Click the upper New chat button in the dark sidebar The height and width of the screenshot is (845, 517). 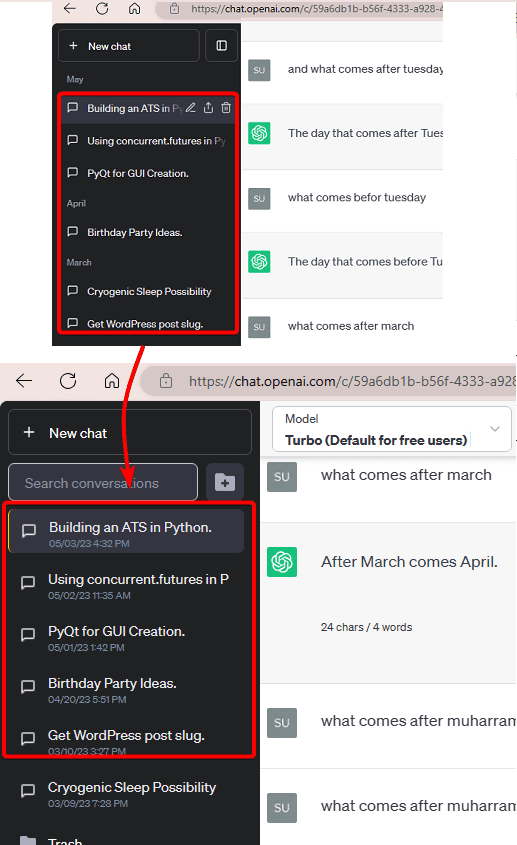click(x=129, y=46)
